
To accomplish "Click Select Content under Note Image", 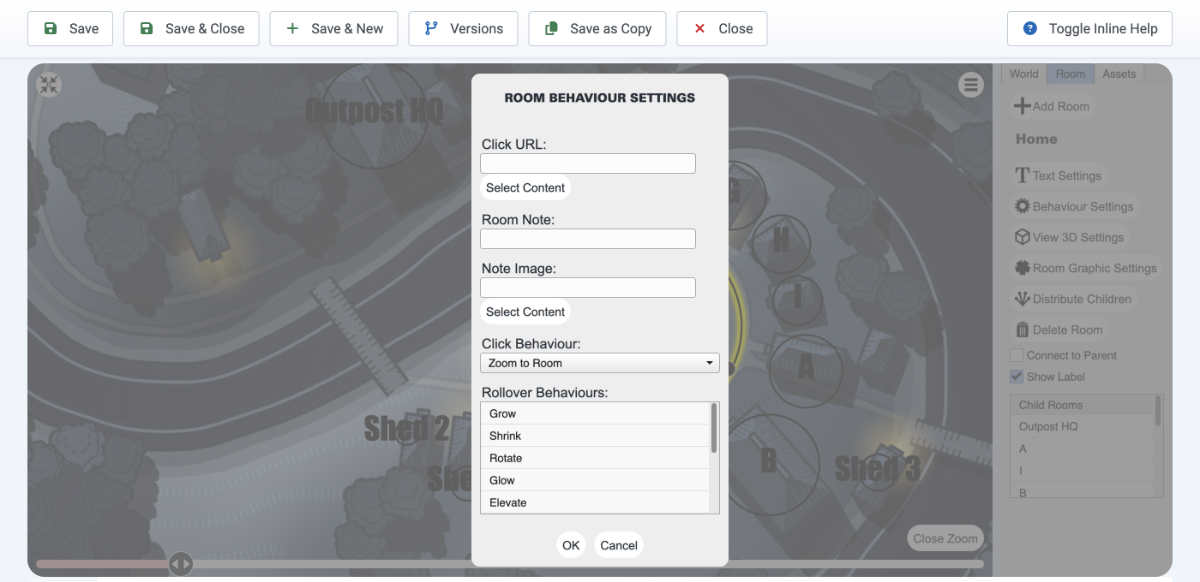I will (x=525, y=312).
